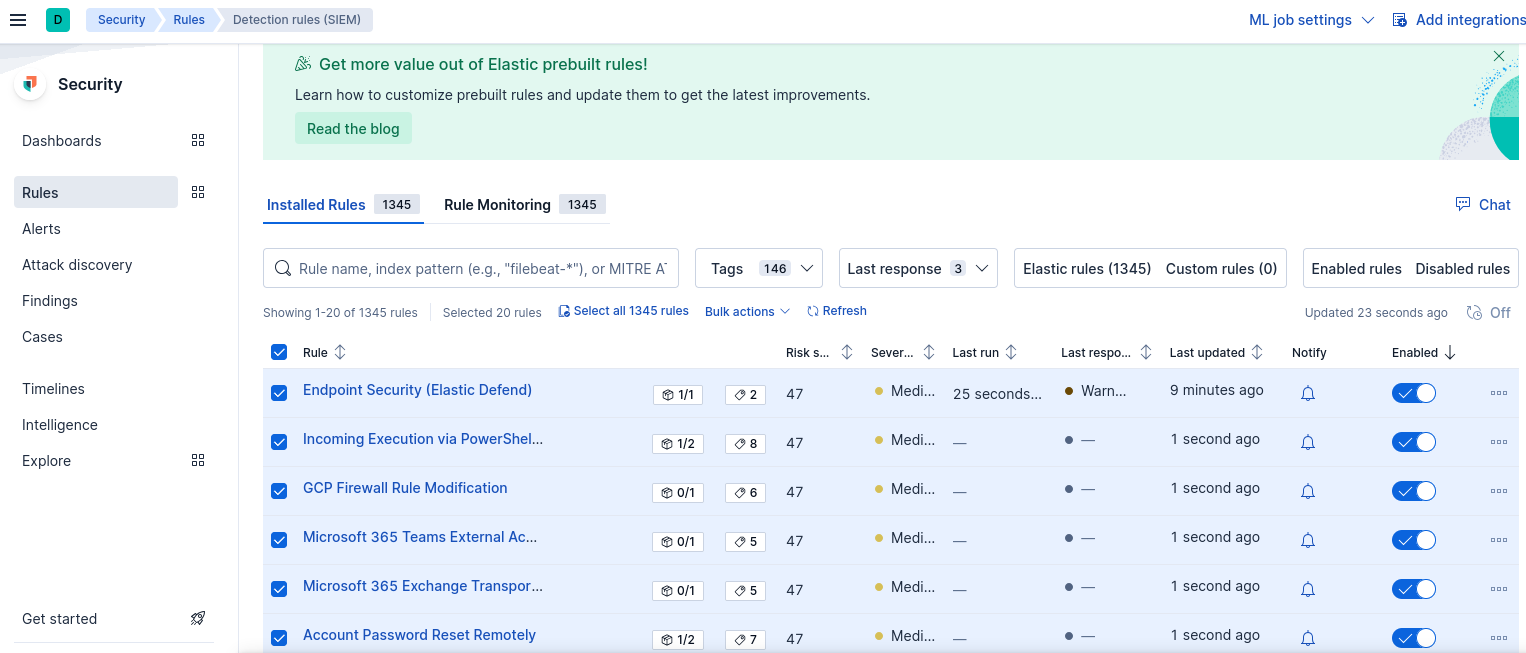Disable the Endpoint Security rule toggle
Screen dimensions: 1526x653
(x=1413, y=393)
